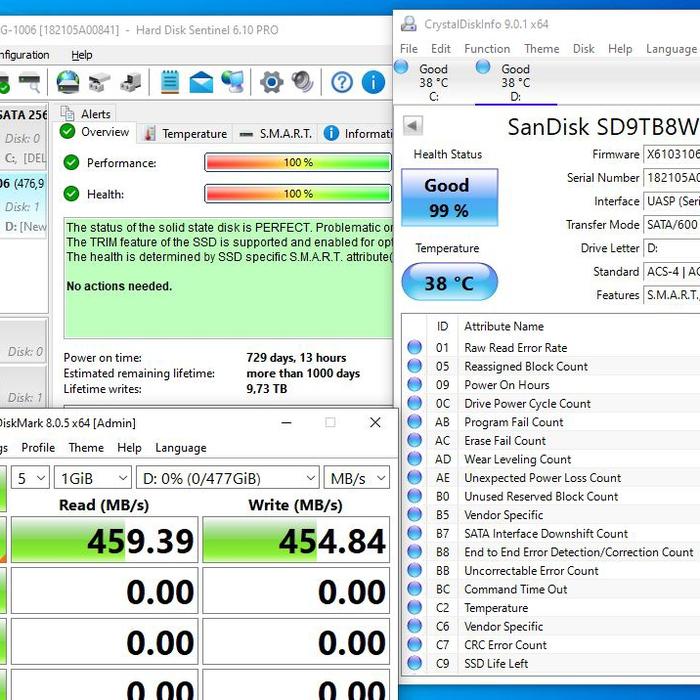Screen dimensions: 700x700
Task: Click the blue orb beside Command Time Out
Action: tap(415, 588)
